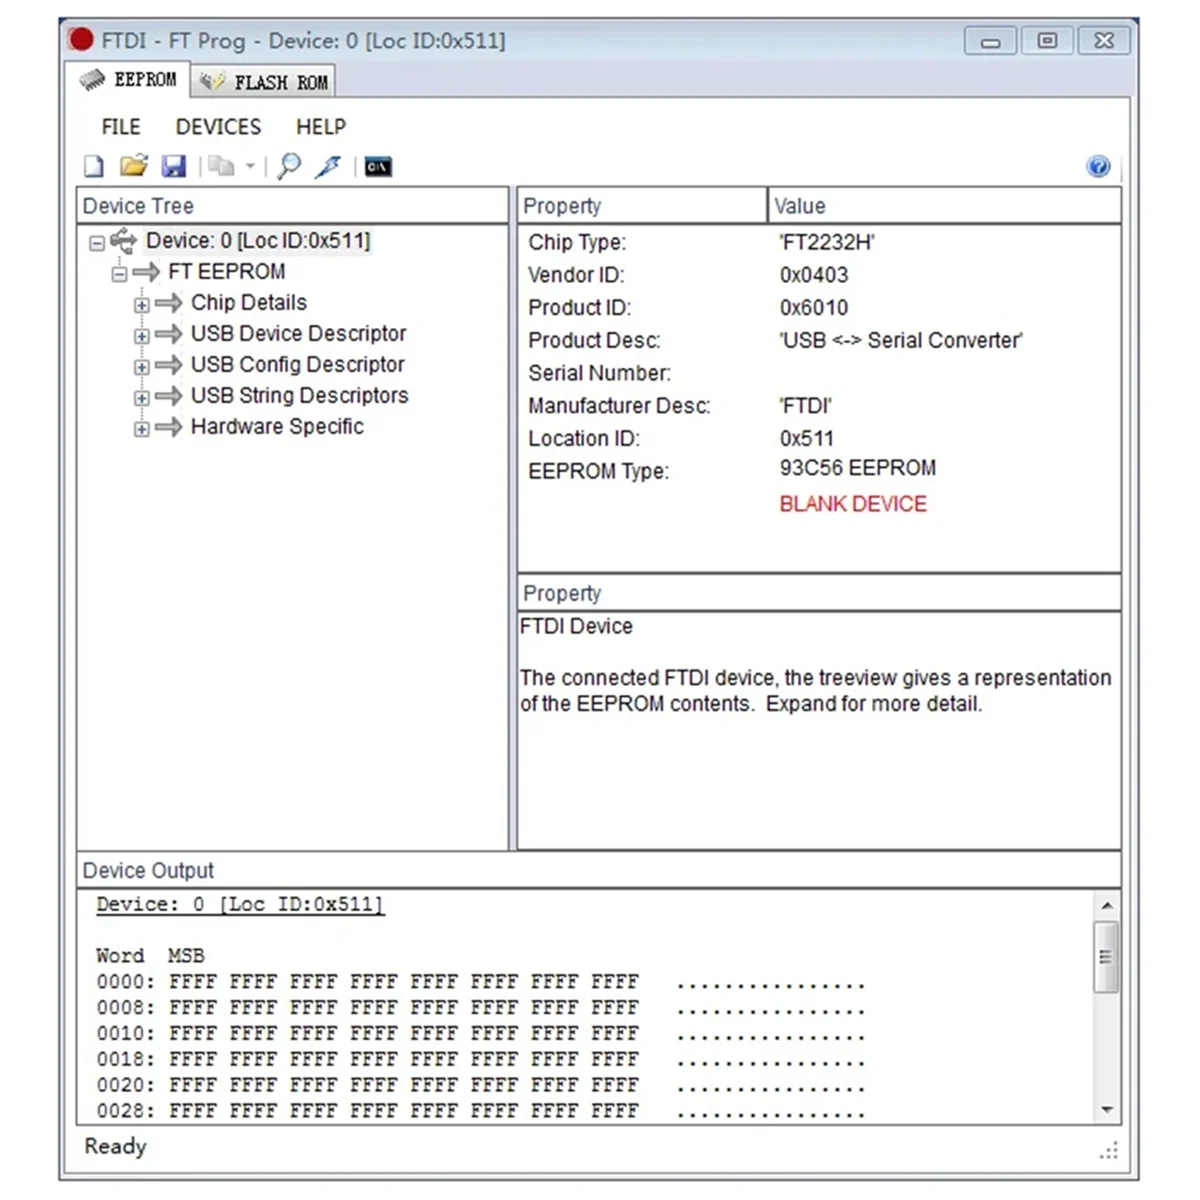Select the FT EEPROM tree item

click(x=227, y=272)
